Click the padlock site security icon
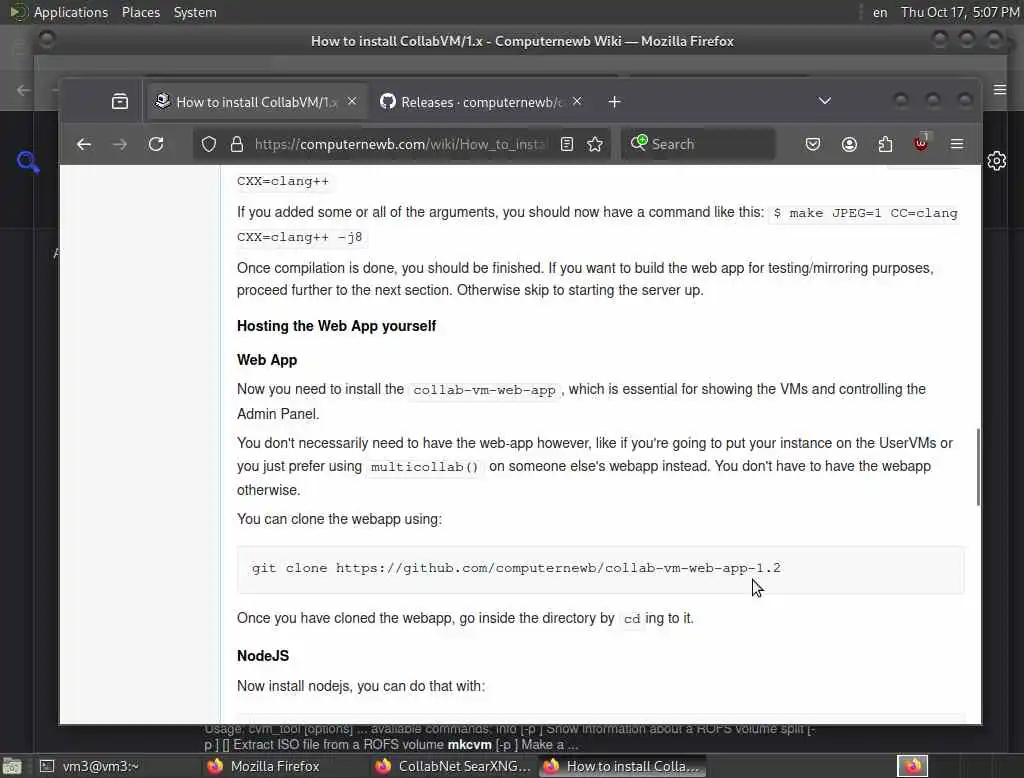This screenshot has height=778, width=1024. [x=236, y=144]
